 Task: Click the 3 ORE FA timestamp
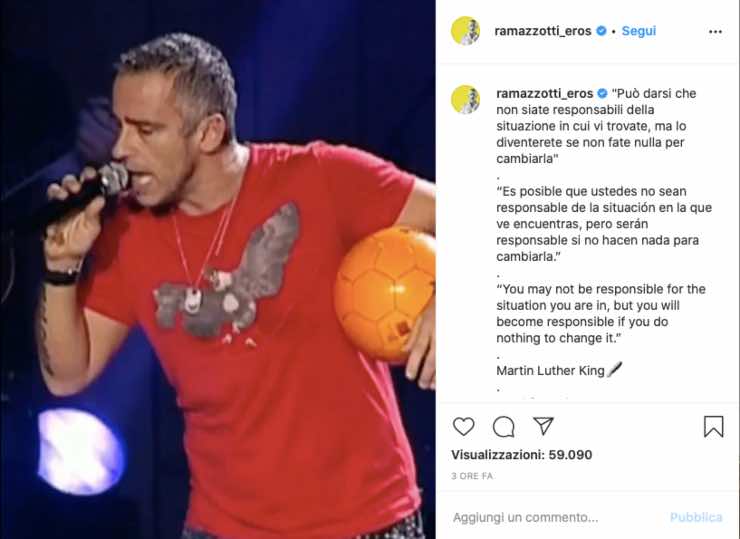coord(472,476)
